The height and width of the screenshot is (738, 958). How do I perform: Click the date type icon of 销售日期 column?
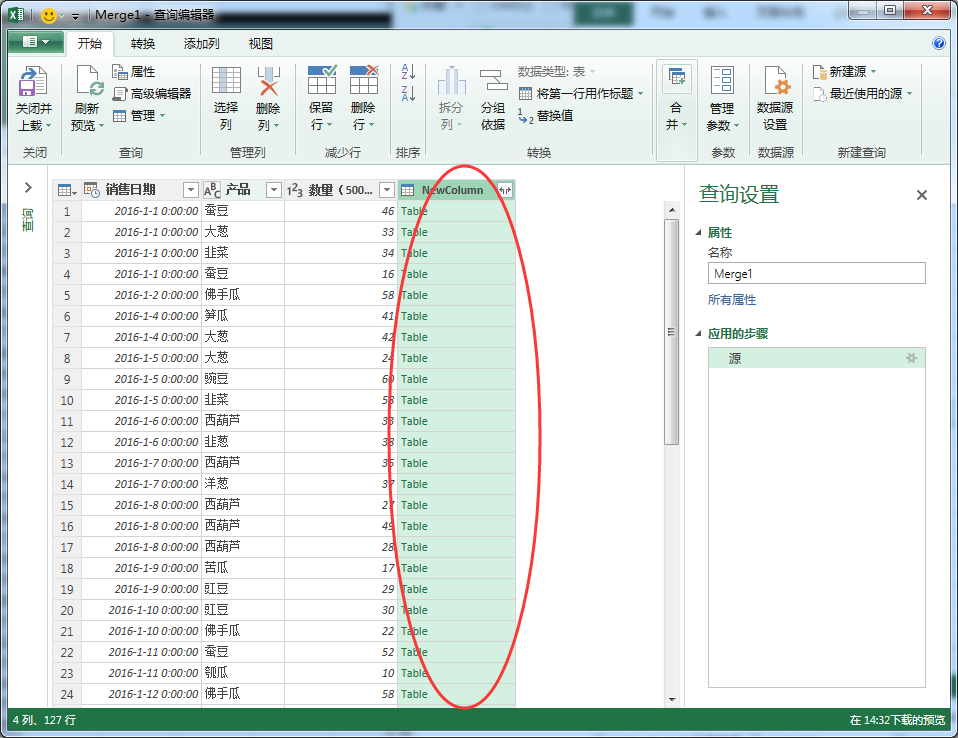click(x=92, y=190)
